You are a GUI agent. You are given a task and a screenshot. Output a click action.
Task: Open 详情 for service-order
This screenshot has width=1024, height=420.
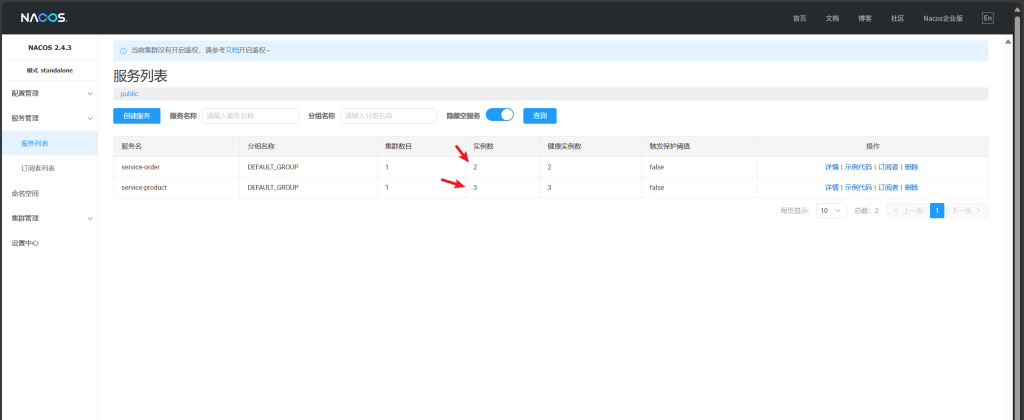pyautogui.click(x=831, y=167)
